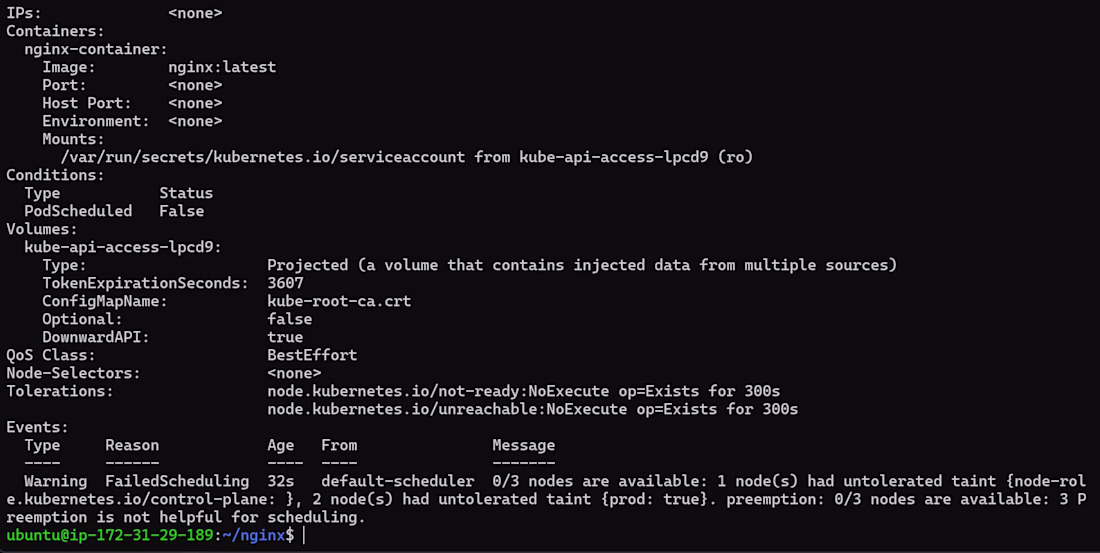
Task: Click the False status under Conditions
Action: [182, 211]
